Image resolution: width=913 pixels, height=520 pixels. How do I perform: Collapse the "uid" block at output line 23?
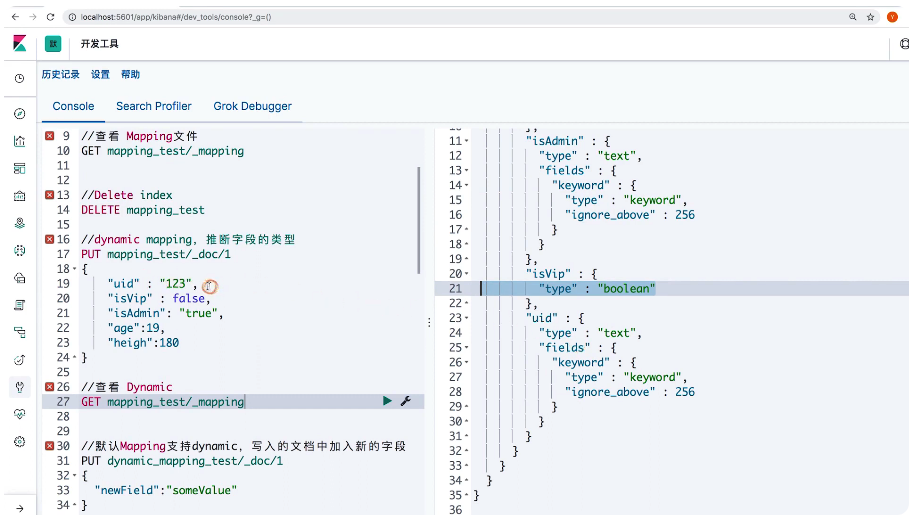pyautogui.click(x=467, y=318)
